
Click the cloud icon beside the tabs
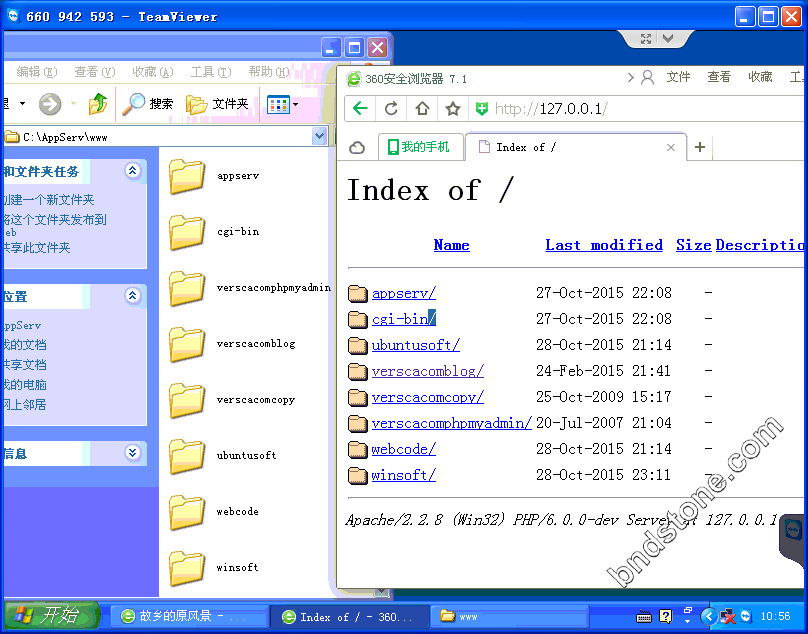point(357,148)
